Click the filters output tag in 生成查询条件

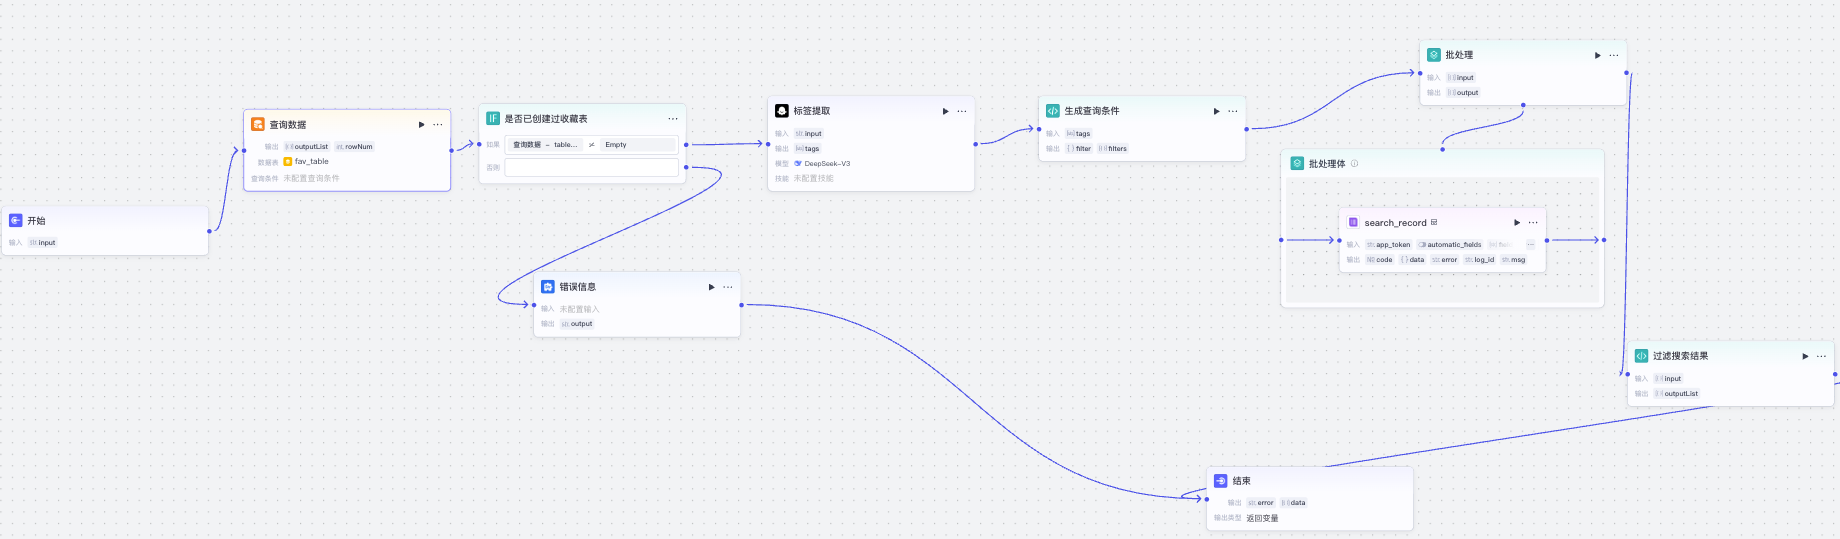coord(1113,148)
